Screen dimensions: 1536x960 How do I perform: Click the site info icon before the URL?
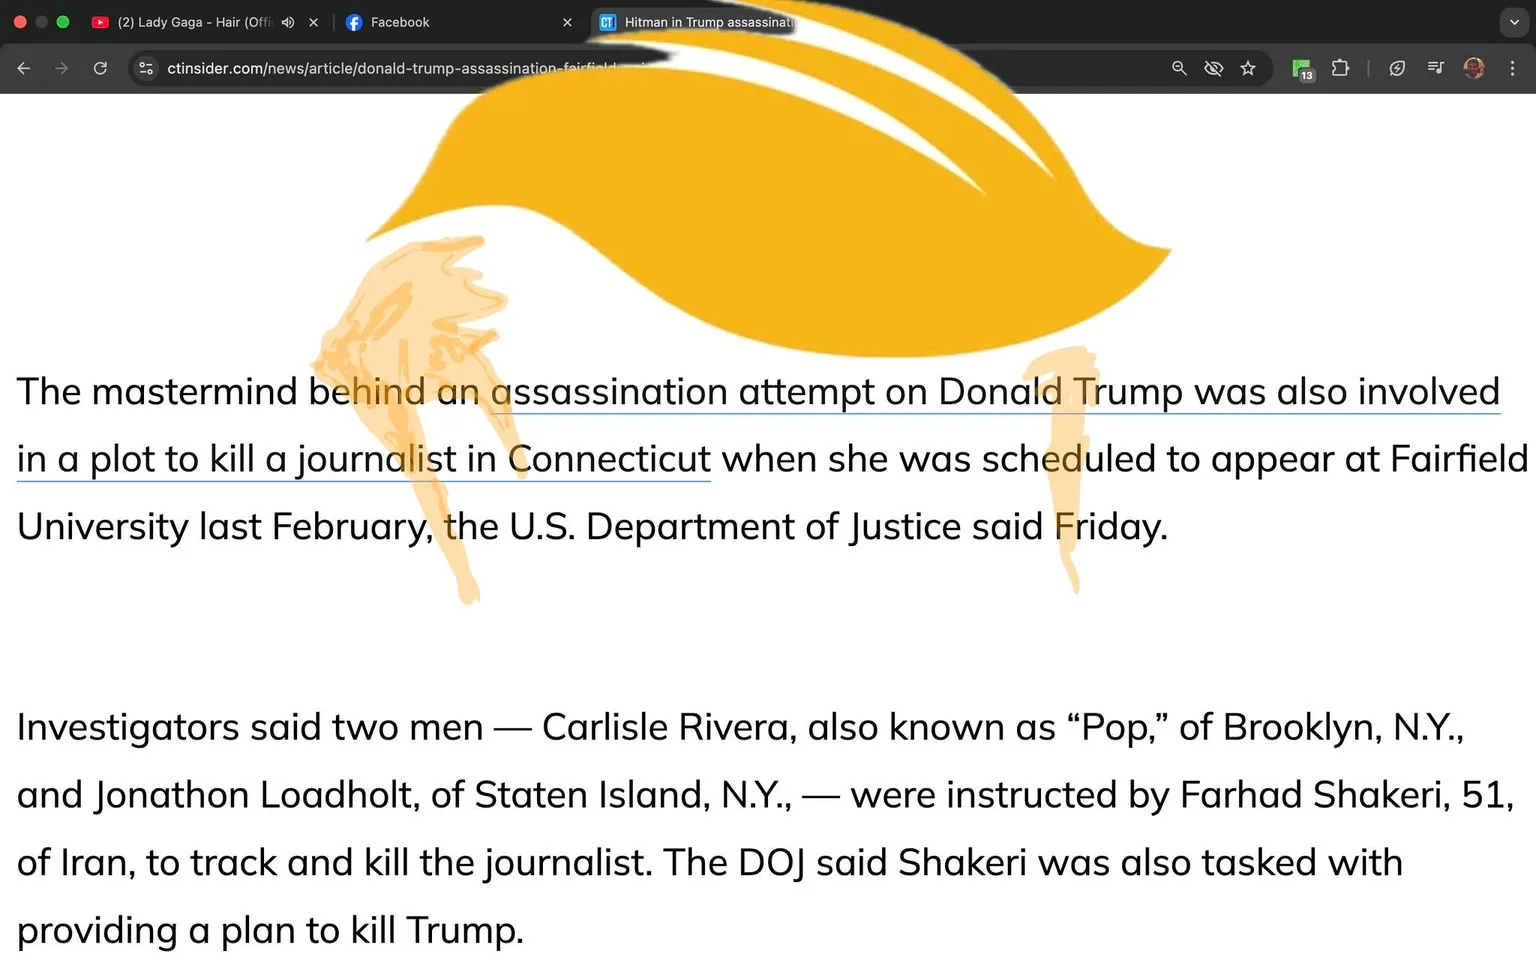click(145, 68)
